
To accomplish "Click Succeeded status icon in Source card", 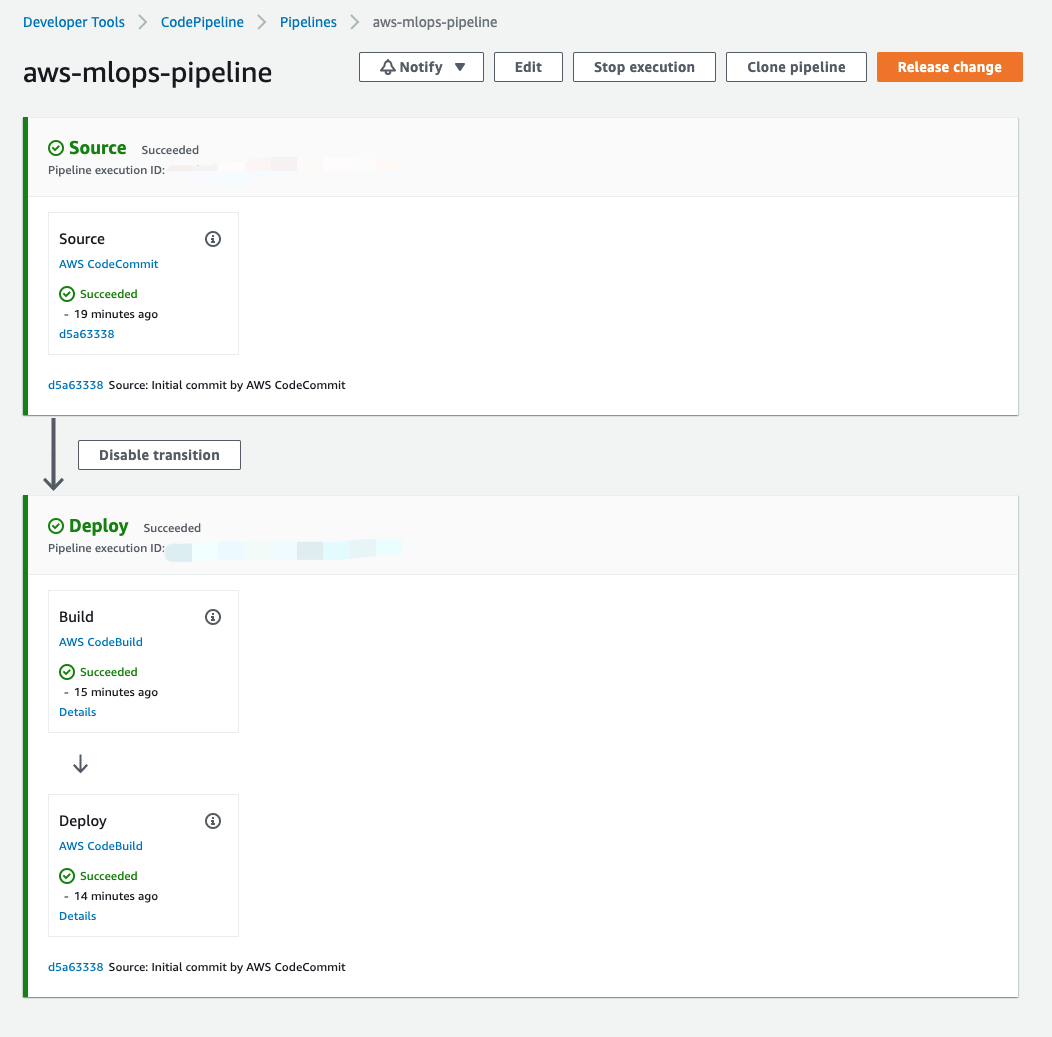I will click(67, 294).
